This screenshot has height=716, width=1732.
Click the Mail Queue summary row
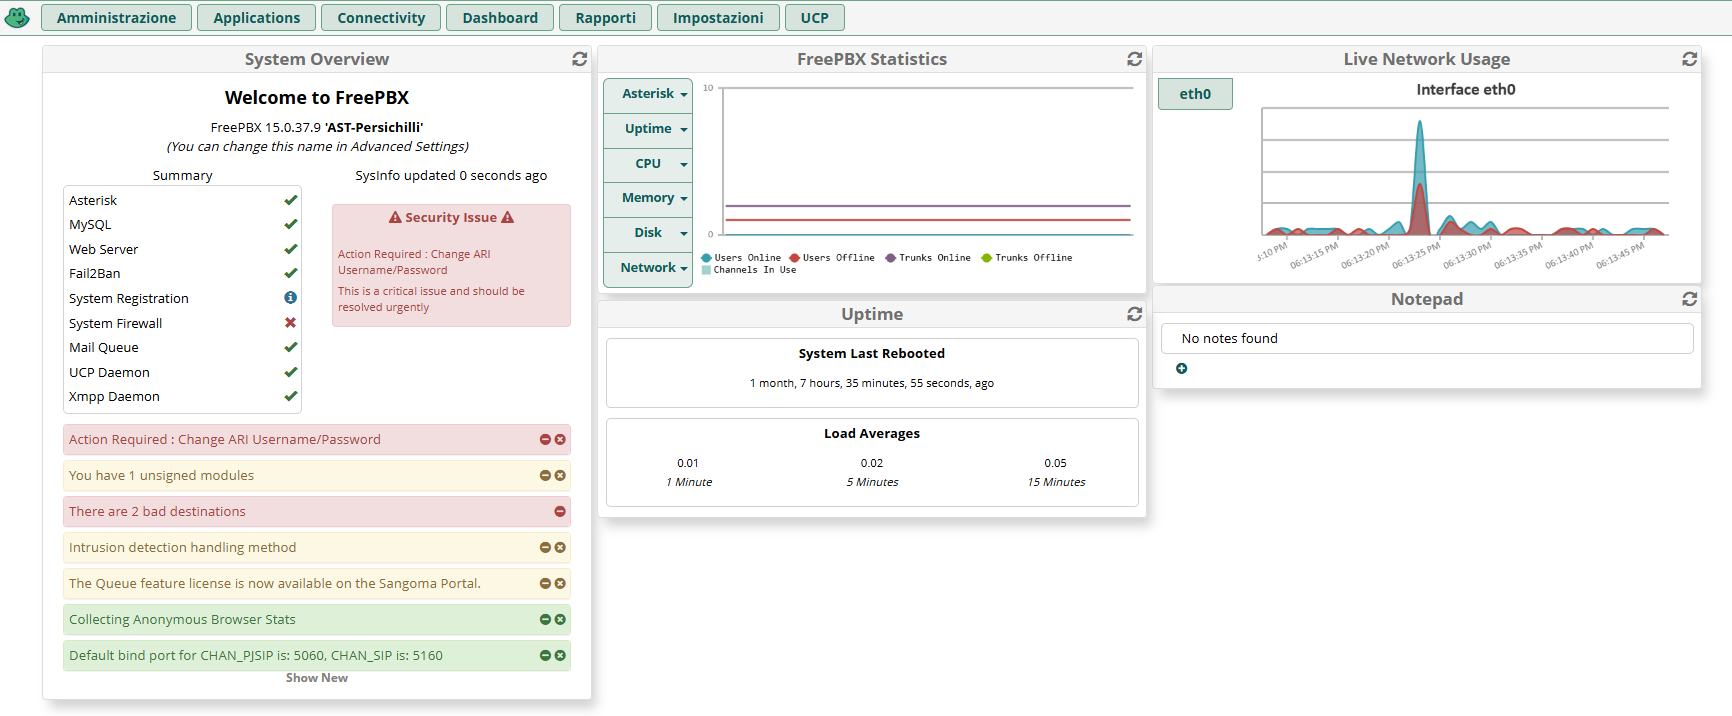click(x=182, y=347)
